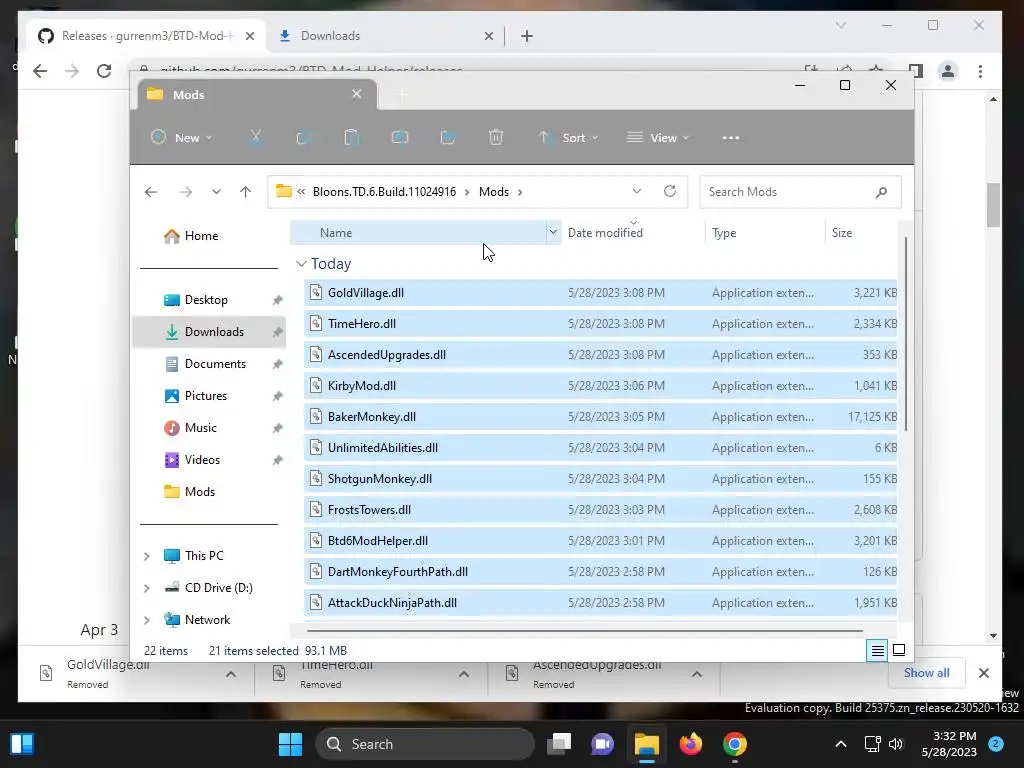The image size is (1024, 768).
Task: Open Firefox from the taskbar
Action: pyautogui.click(x=690, y=744)
